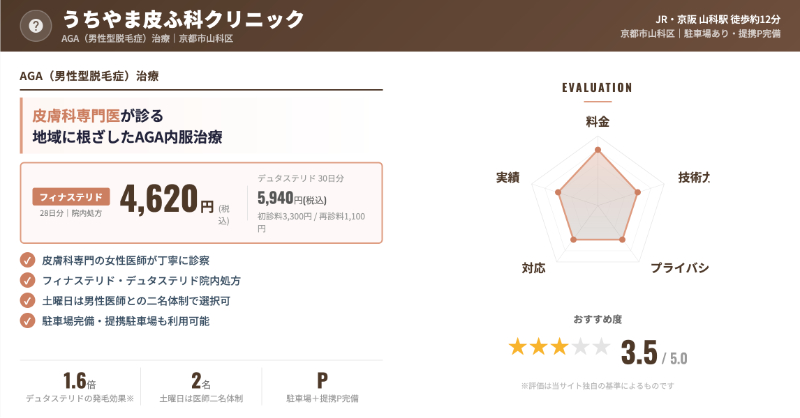The width and height of the screenshot is (800, 418).
Task: Click the 1.6倍 発毛効果 statistic
Action: (x=80, y=380)
